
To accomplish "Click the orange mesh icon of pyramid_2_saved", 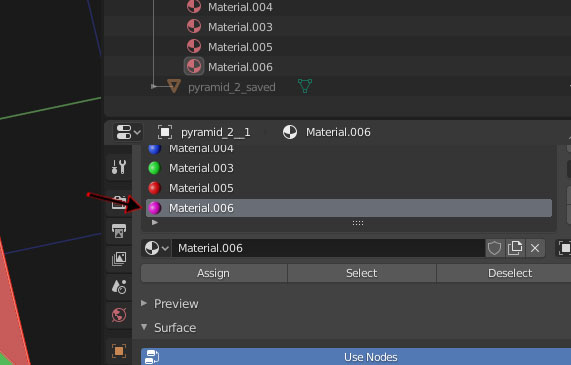I will pyautogui.click(x=173, y=86).
